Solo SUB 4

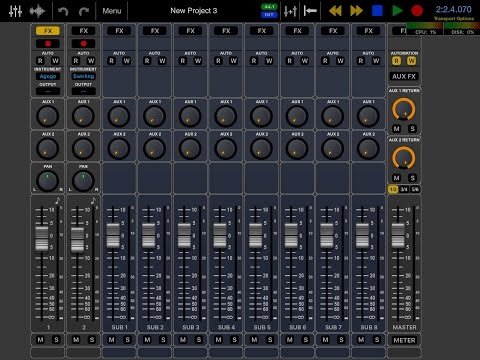pyautogui.click(x=234, y=340)
